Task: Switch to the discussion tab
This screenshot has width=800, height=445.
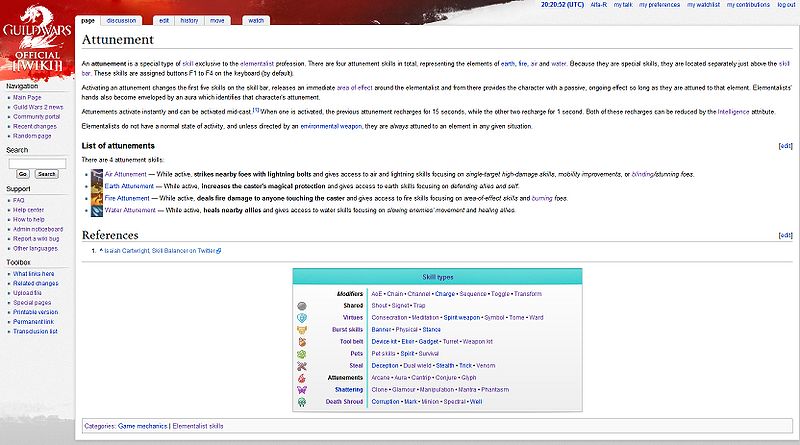Action: click(x=121, y=20)
